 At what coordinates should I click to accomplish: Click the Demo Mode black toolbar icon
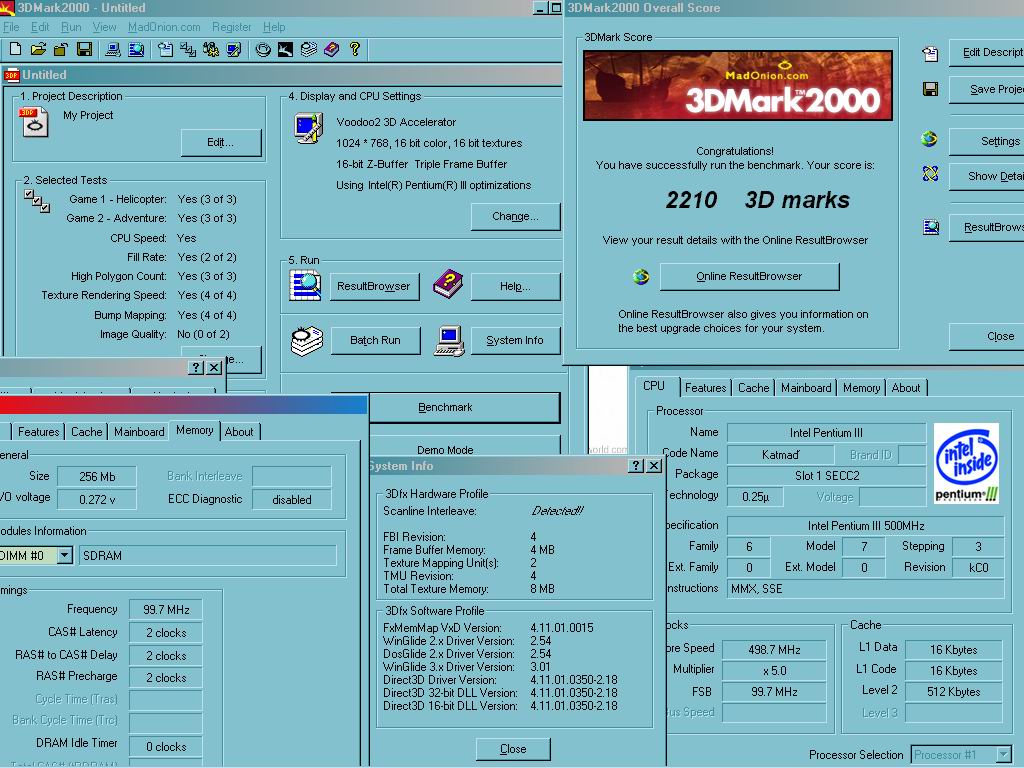[x=285, y=49]
